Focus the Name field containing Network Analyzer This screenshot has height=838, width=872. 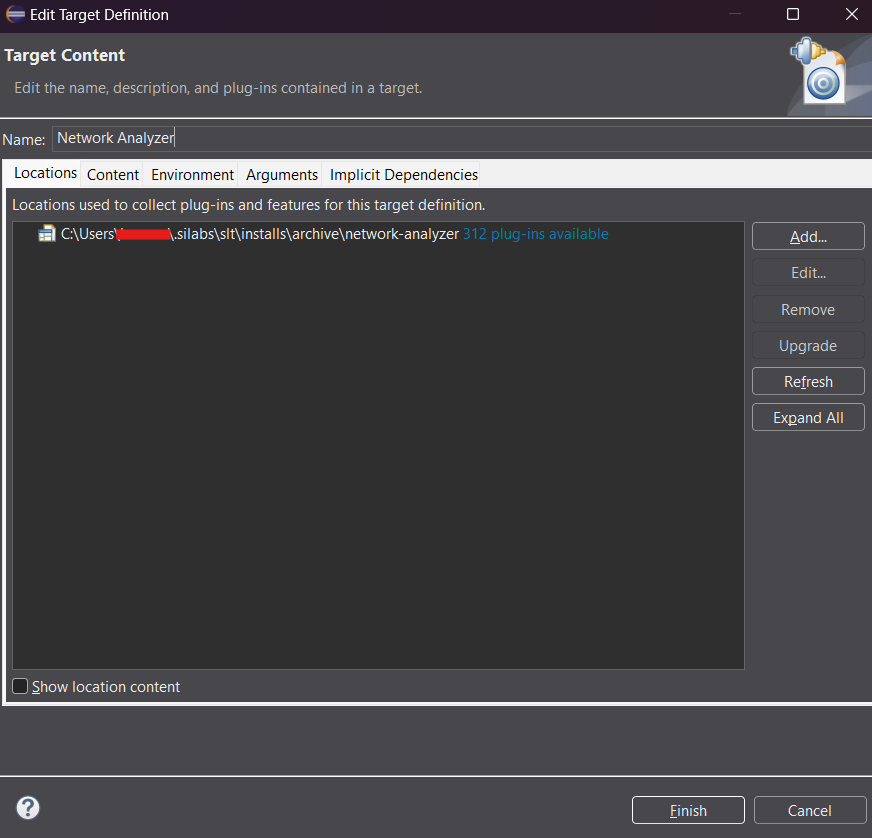point(462,138)
